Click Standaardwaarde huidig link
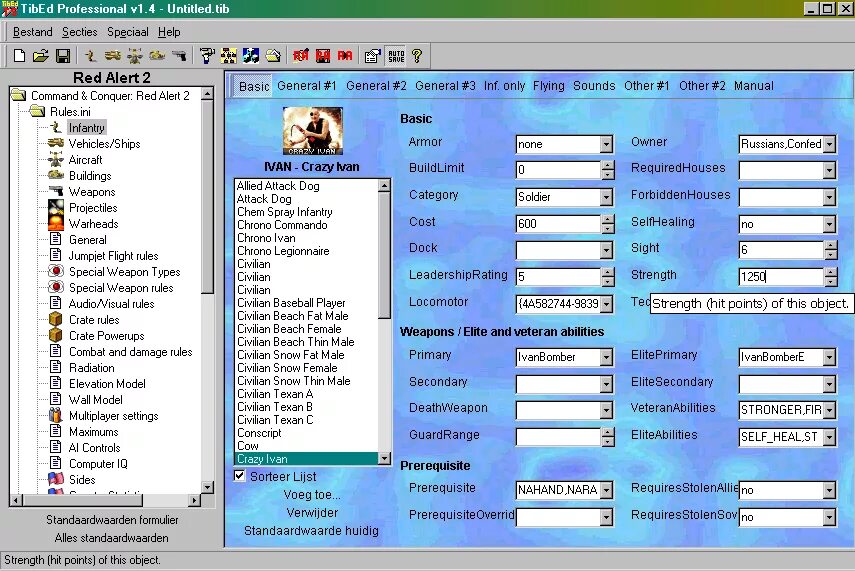The width and height of the screenshot is (855, 571). pos(311,531)
